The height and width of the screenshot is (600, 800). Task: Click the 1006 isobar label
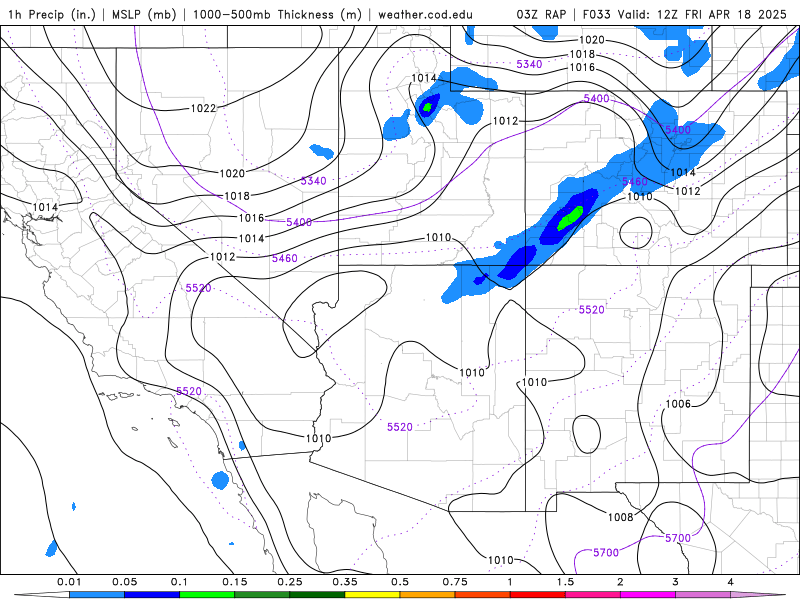click(678, 404)
